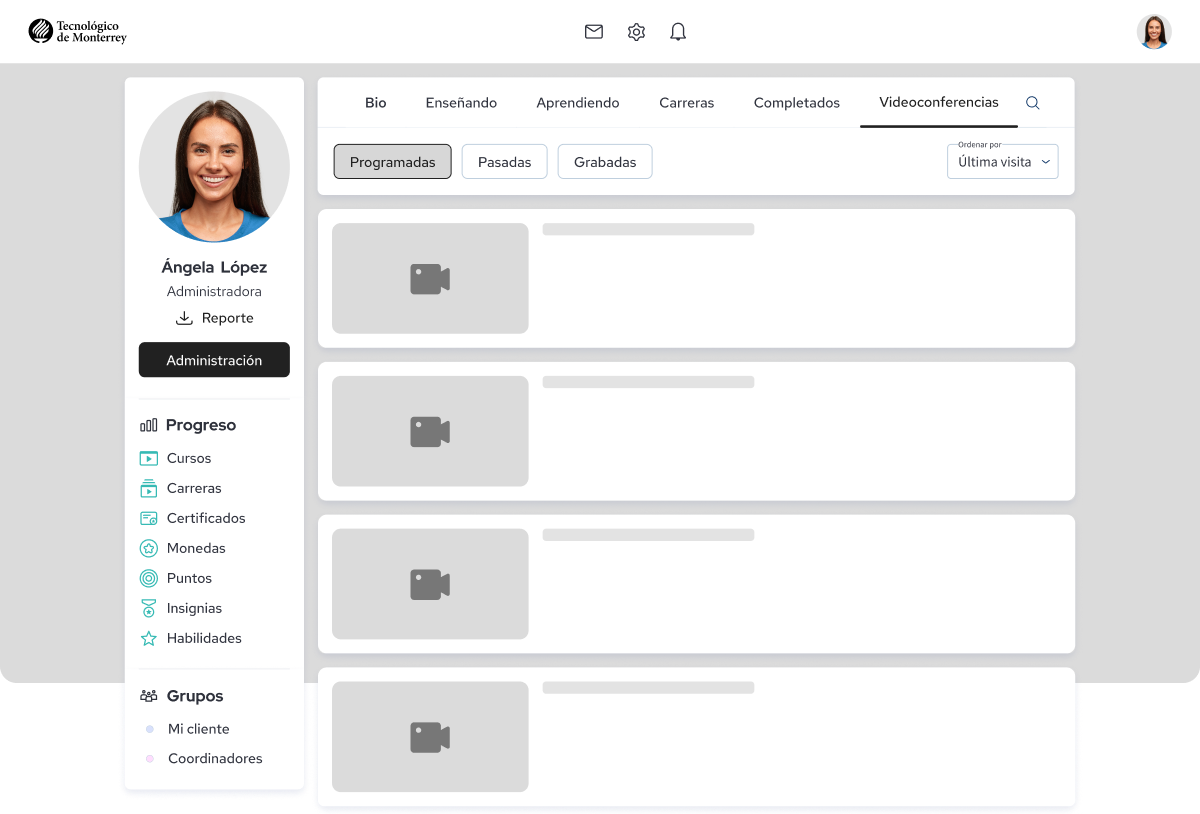Open the Certificados link
1200x814 pixels.
tap(206, 518)
